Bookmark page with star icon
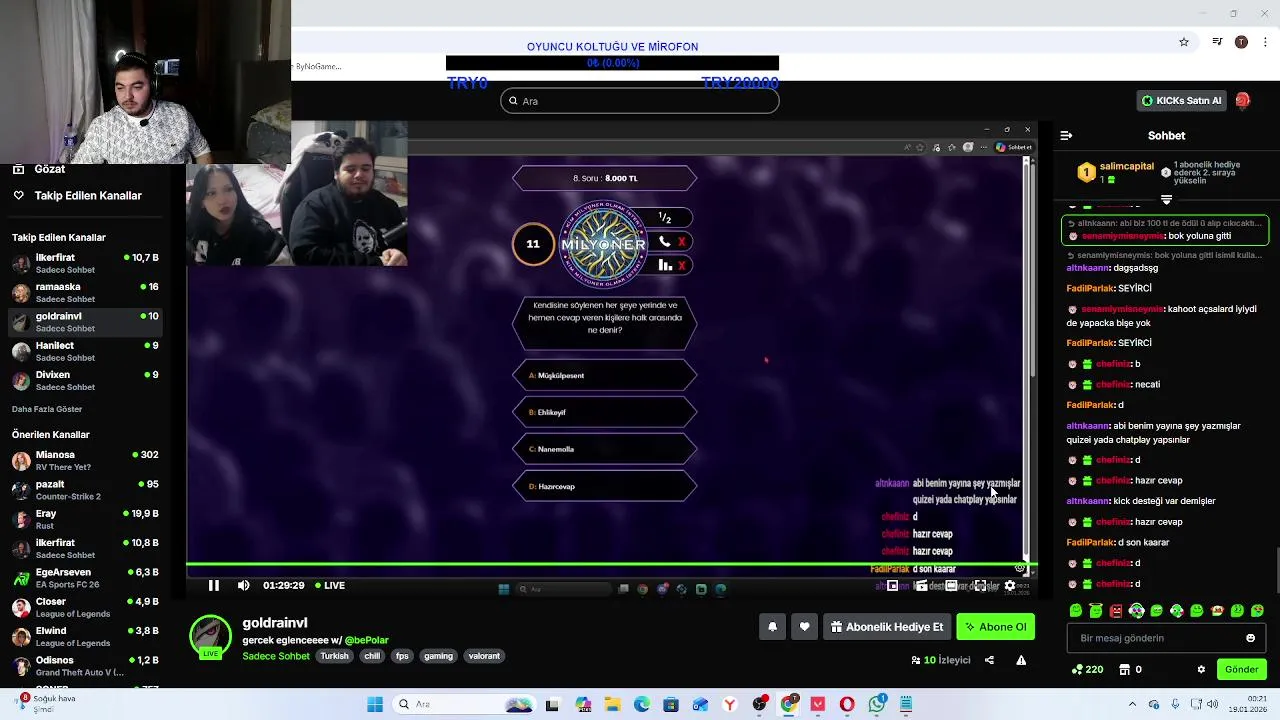 point(1184,42)
